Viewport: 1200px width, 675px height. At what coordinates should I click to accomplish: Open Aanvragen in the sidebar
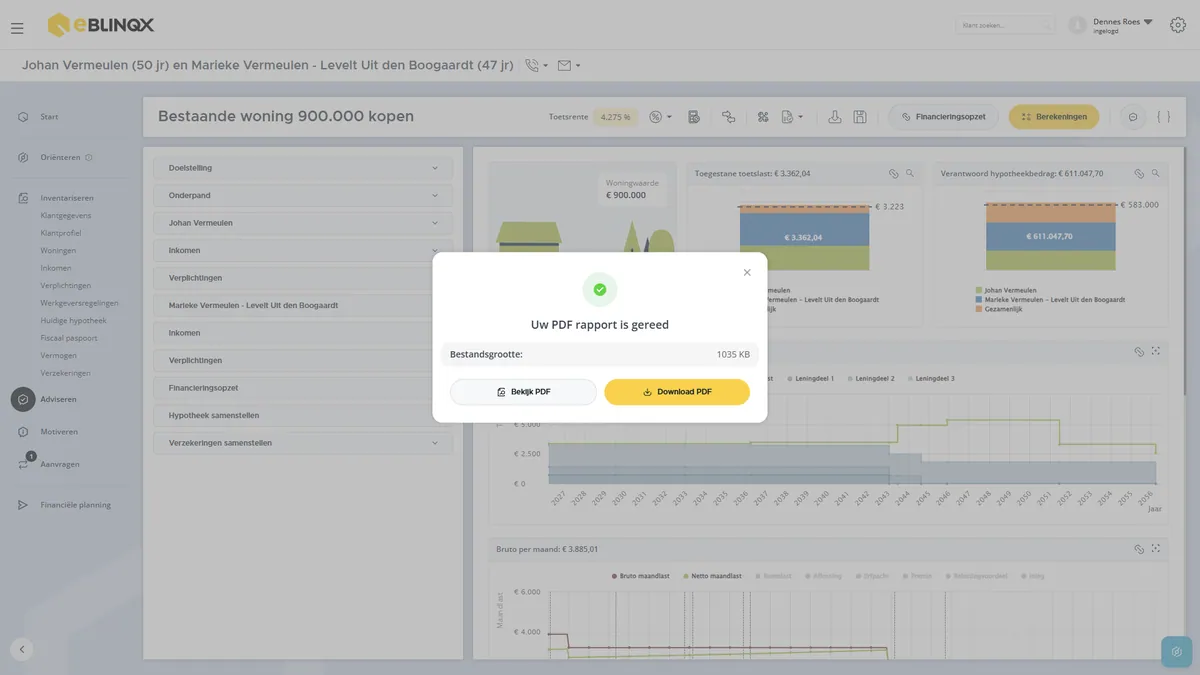click(x=60, y=464)
